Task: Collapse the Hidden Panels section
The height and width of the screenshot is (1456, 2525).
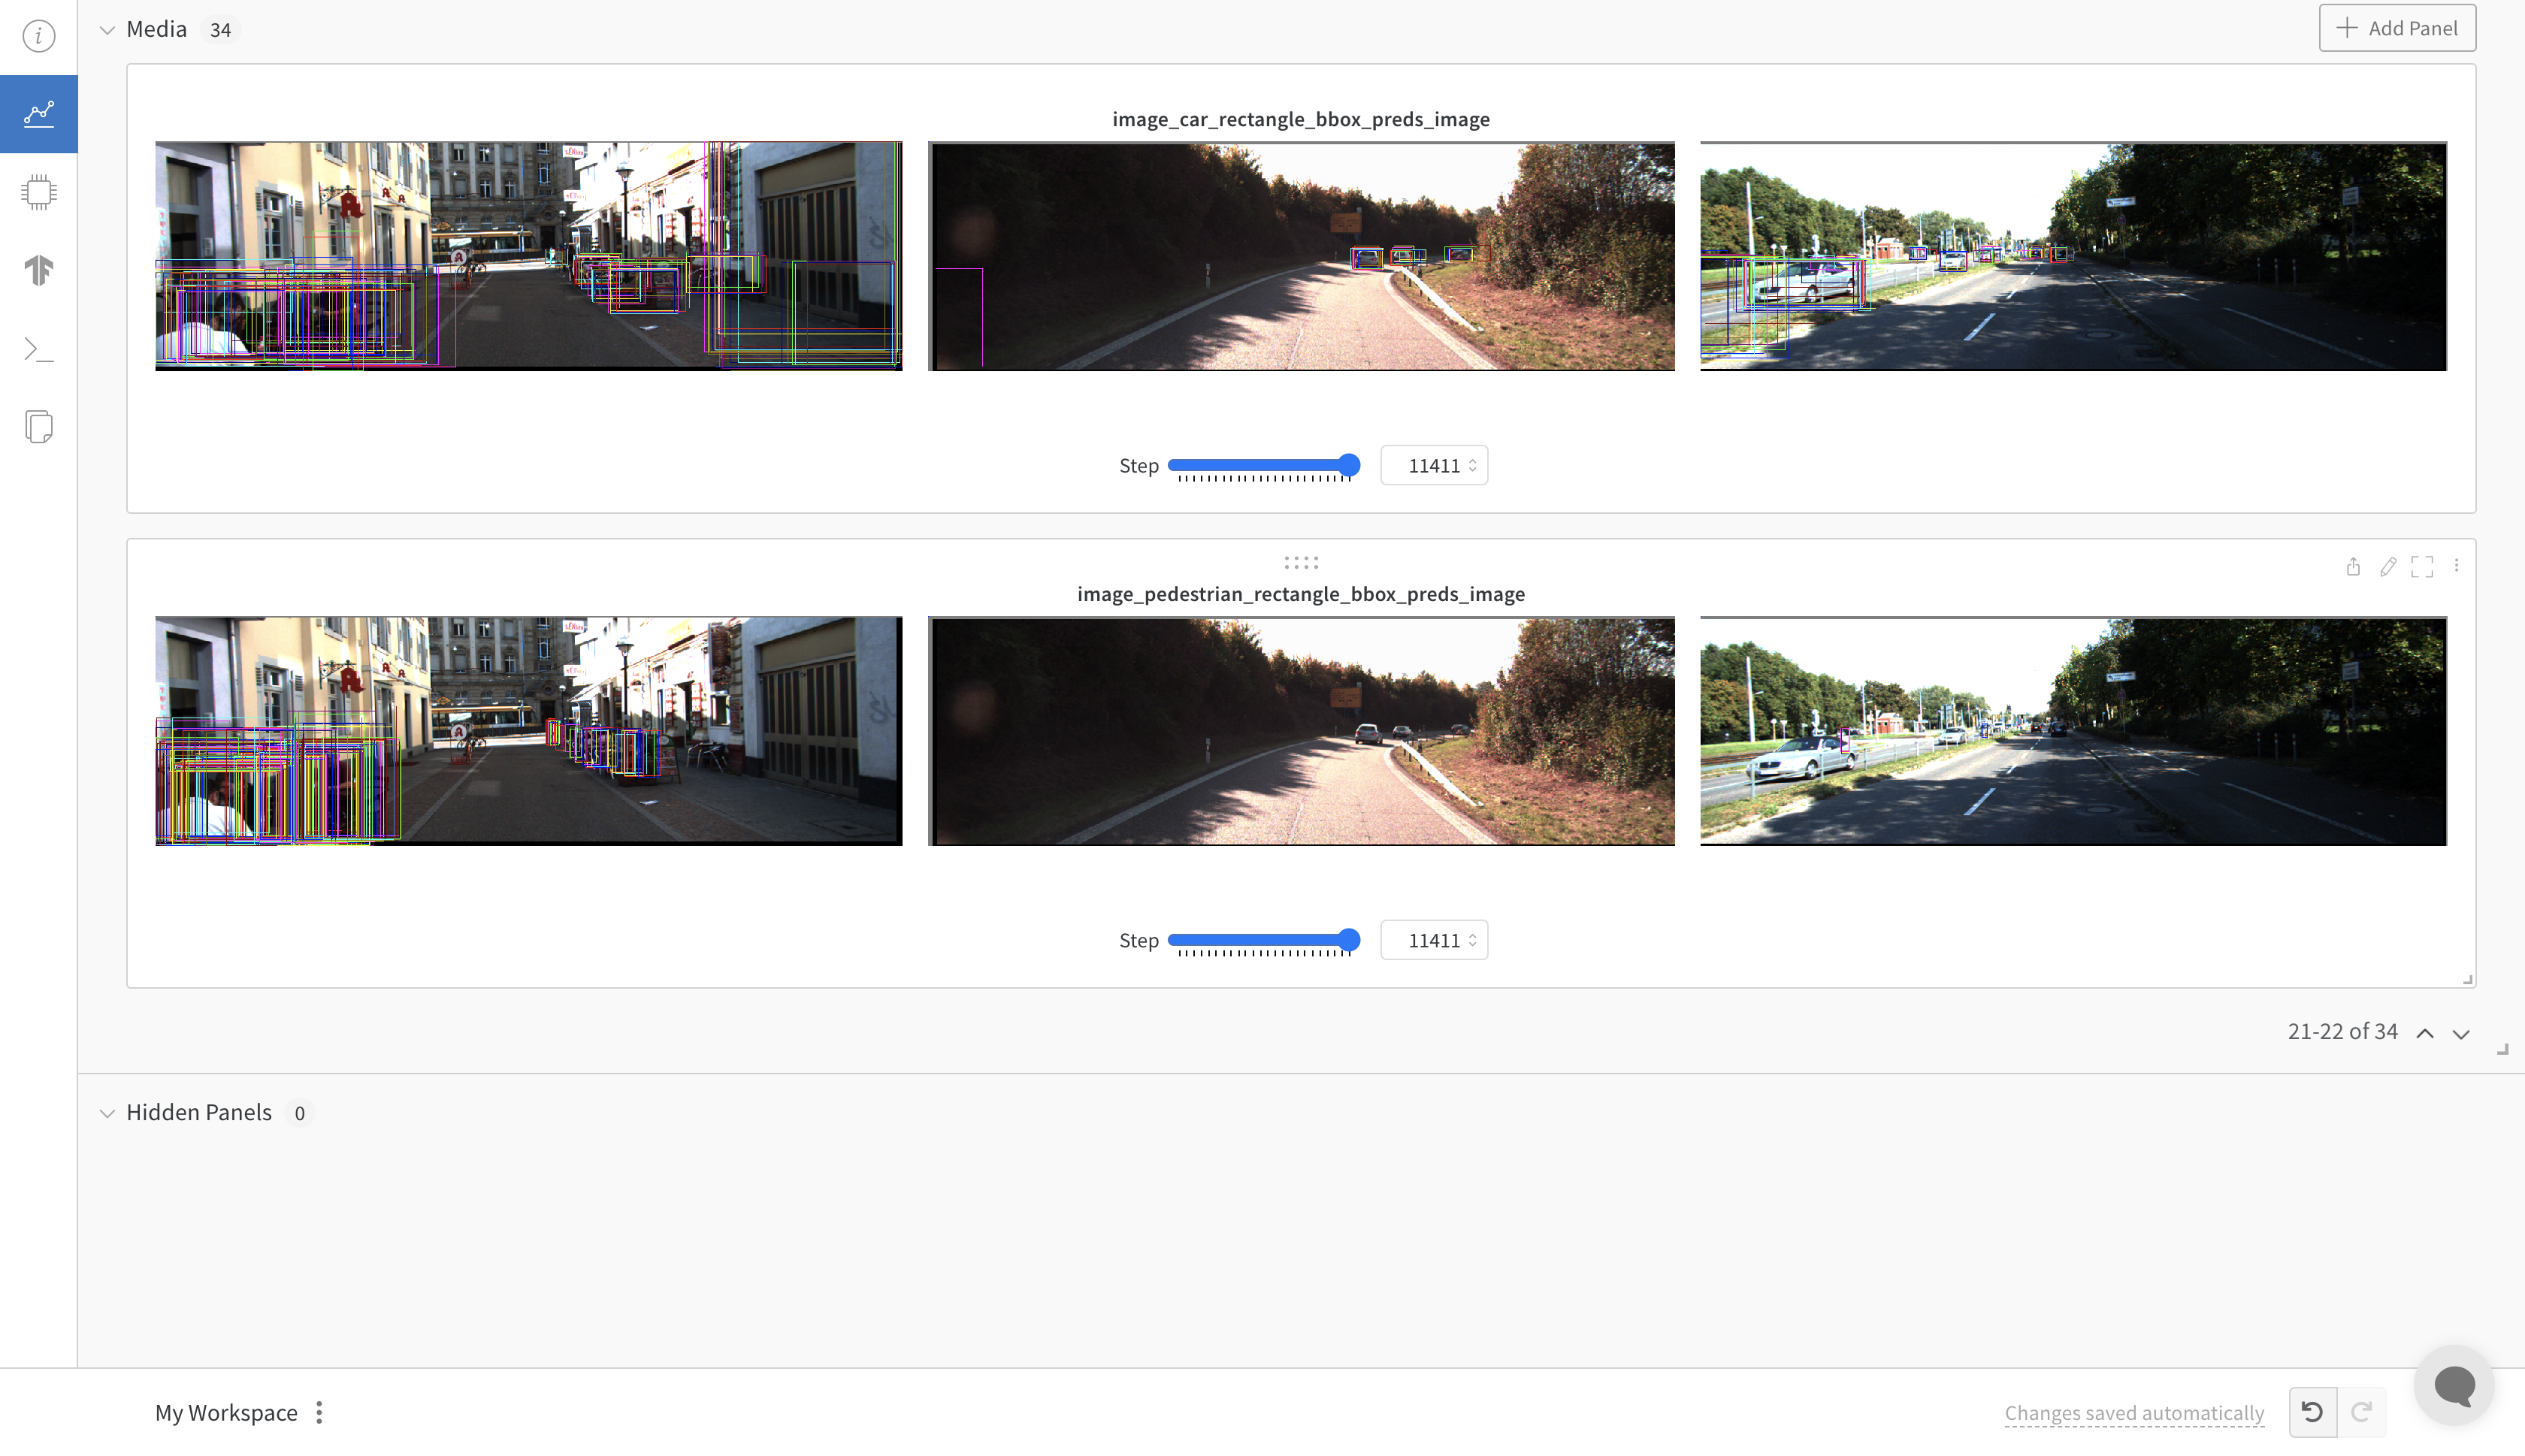Action: pos(107,1113)
